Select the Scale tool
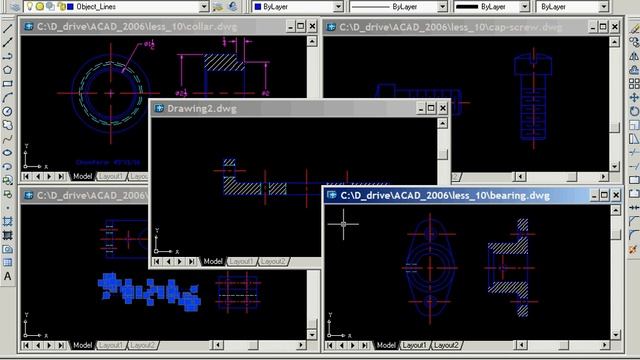 click(634, 125)
